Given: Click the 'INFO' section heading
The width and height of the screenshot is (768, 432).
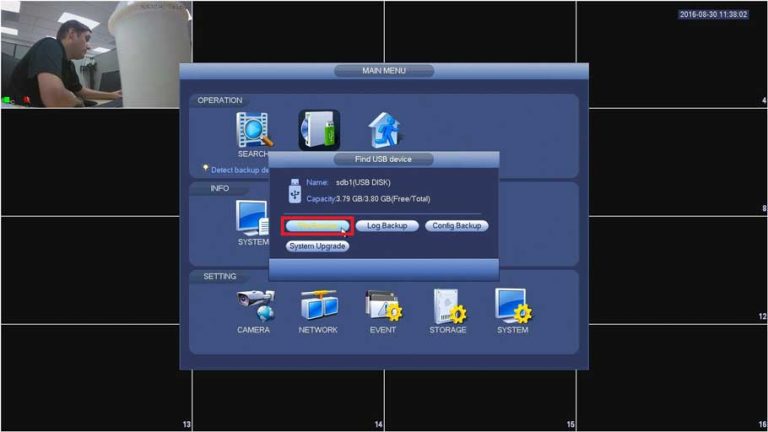Looking at the screenshot, I should [220, 188].
